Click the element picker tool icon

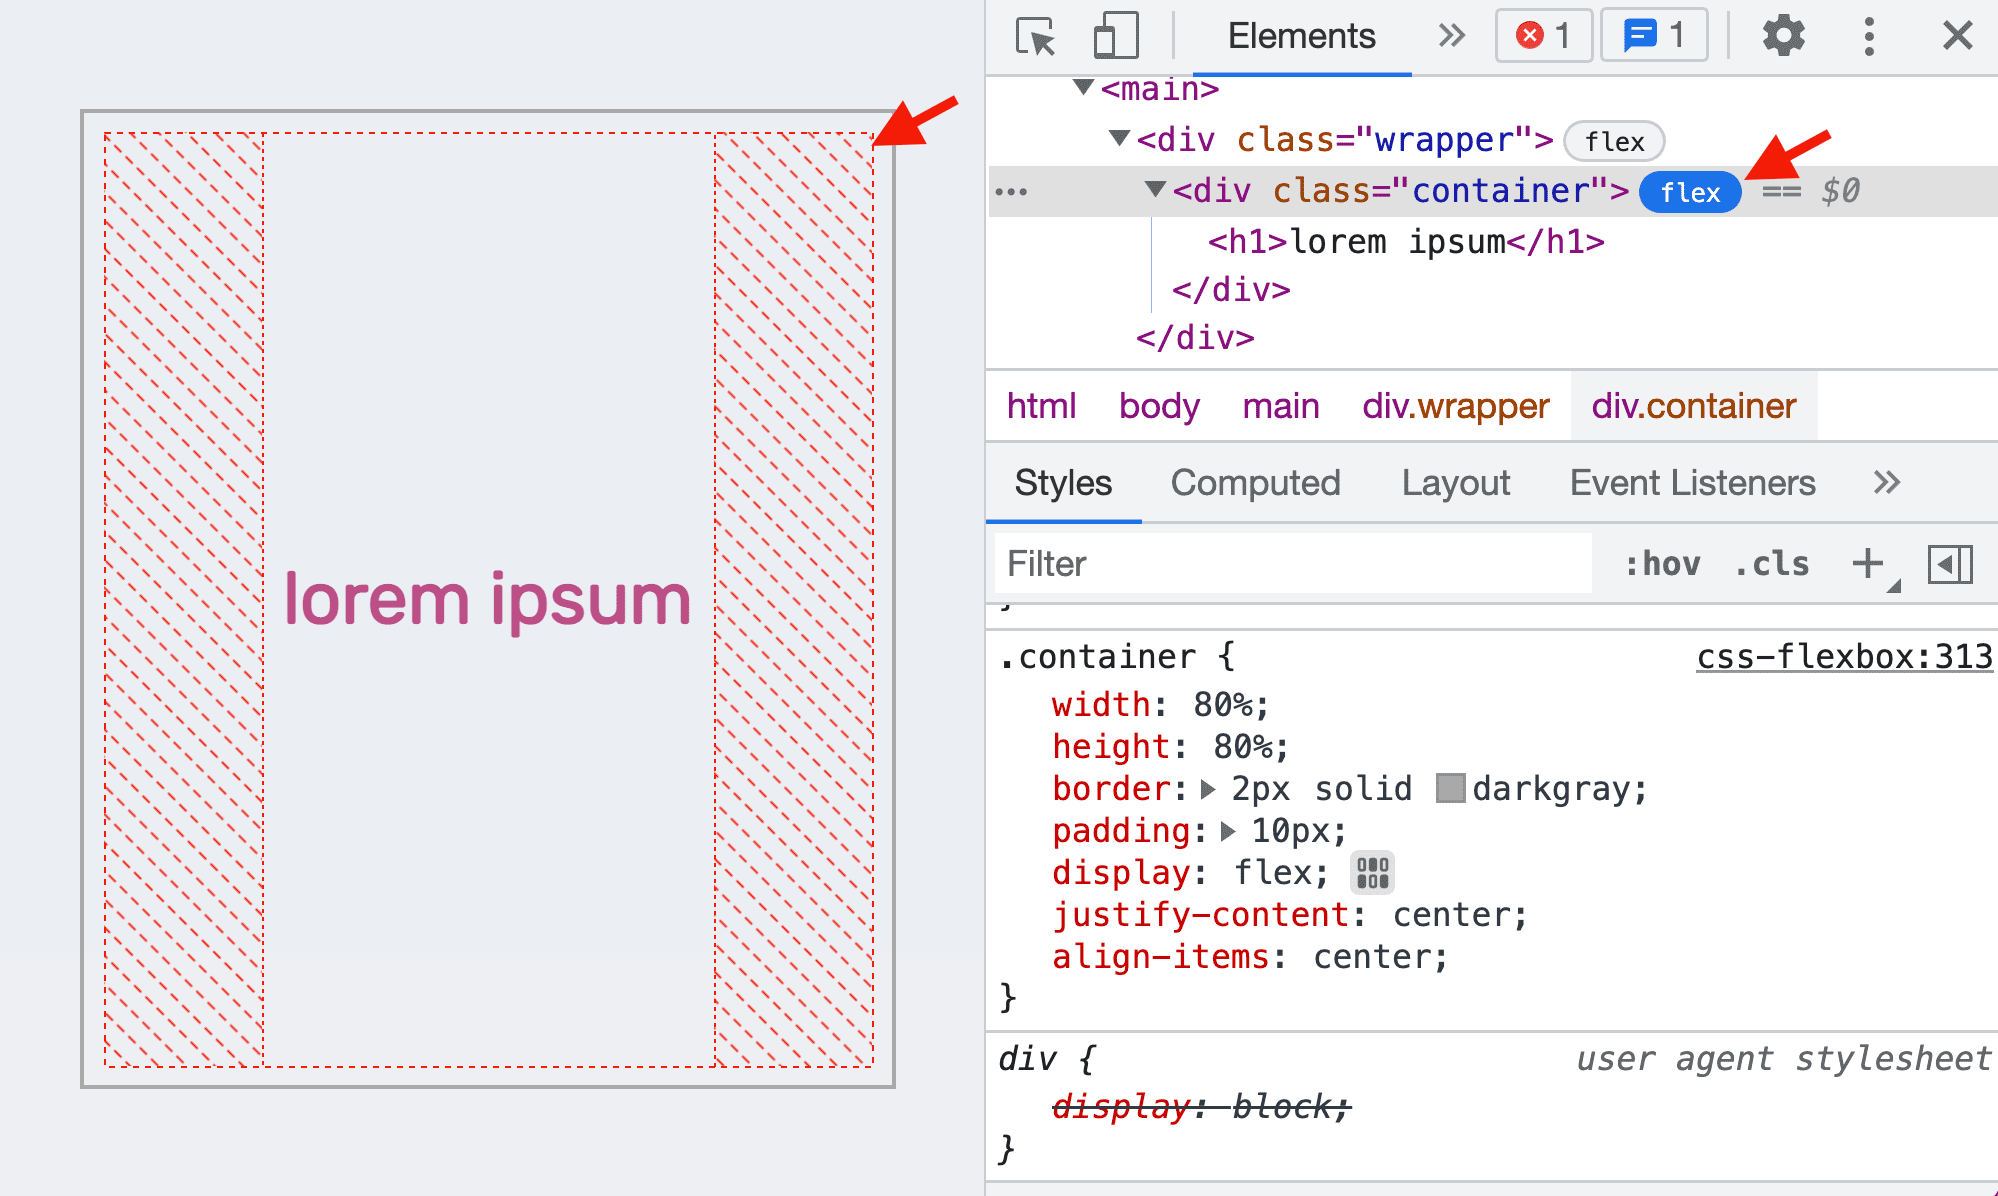(1037, 36)
